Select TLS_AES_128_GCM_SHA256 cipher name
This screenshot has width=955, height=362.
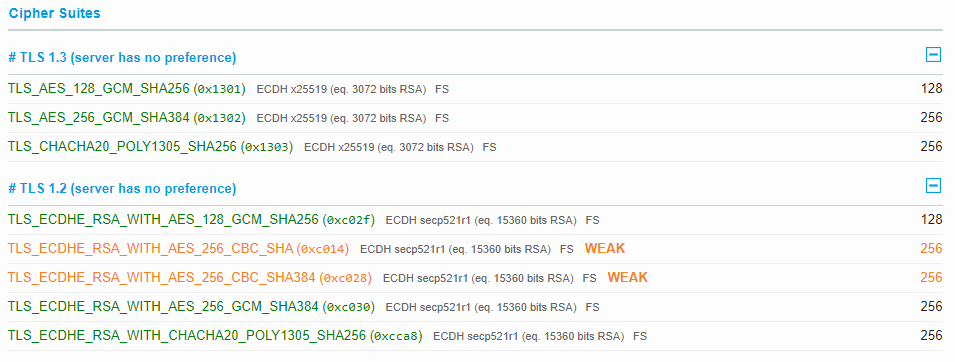99,89
